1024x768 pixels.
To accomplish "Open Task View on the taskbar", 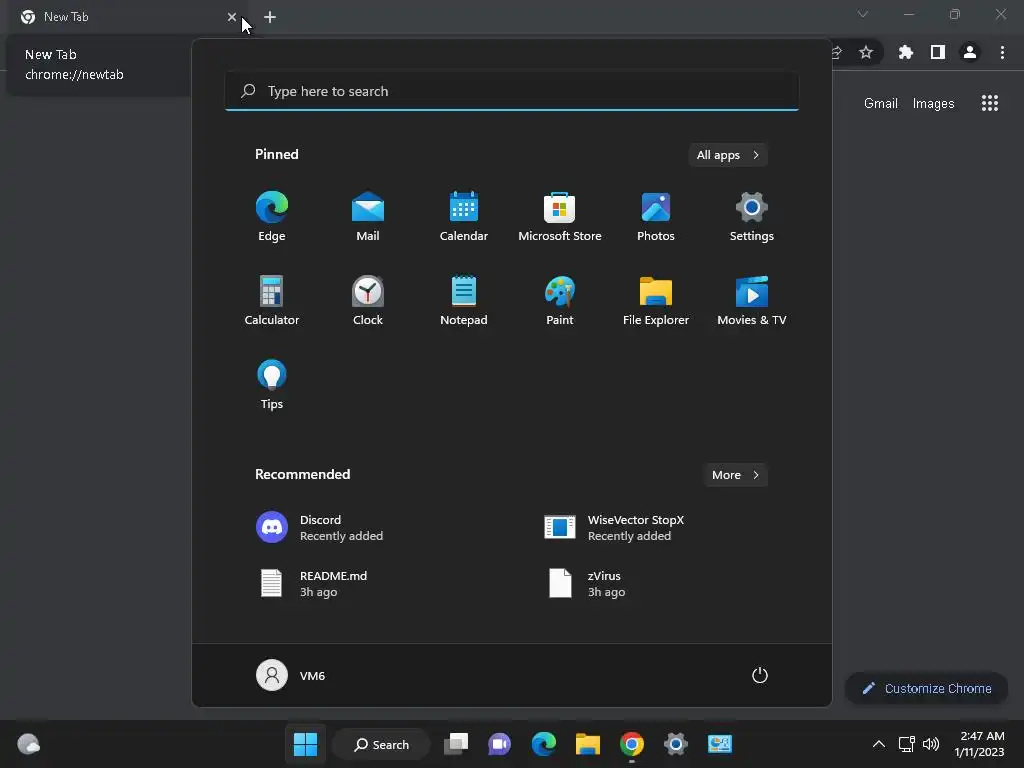I will 456,744.
